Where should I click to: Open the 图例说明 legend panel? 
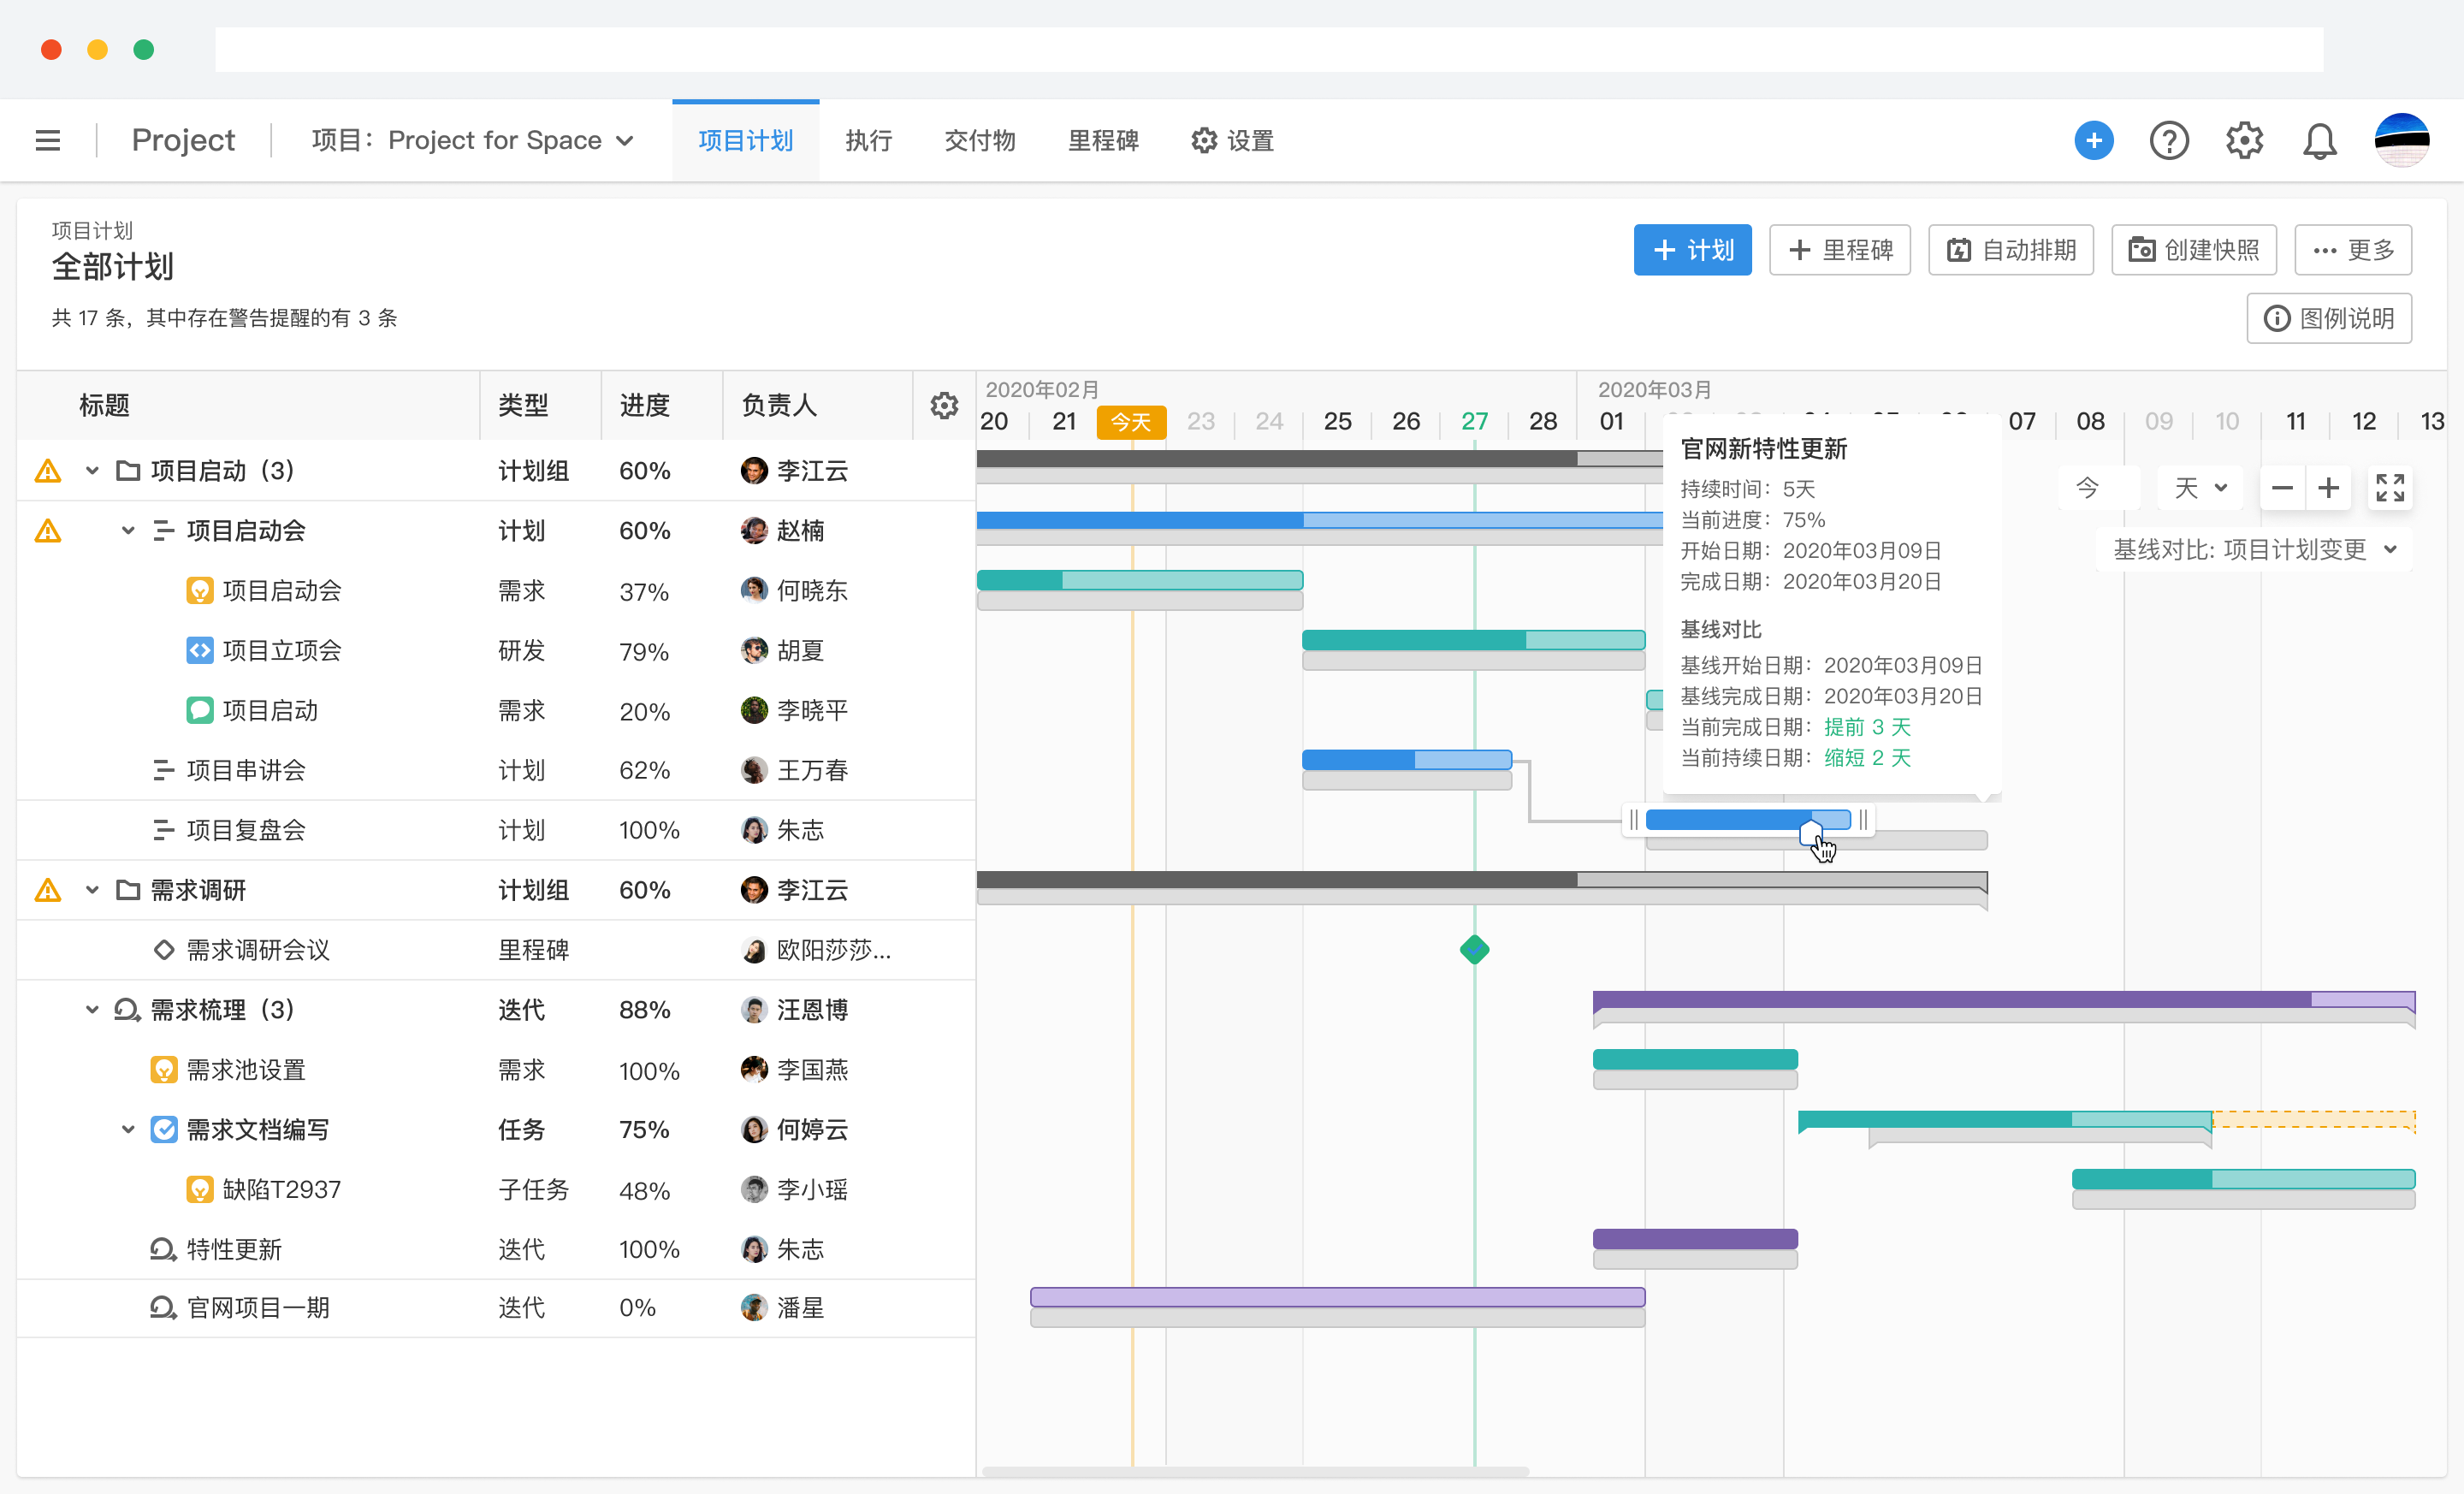[x=2329, y=318]
